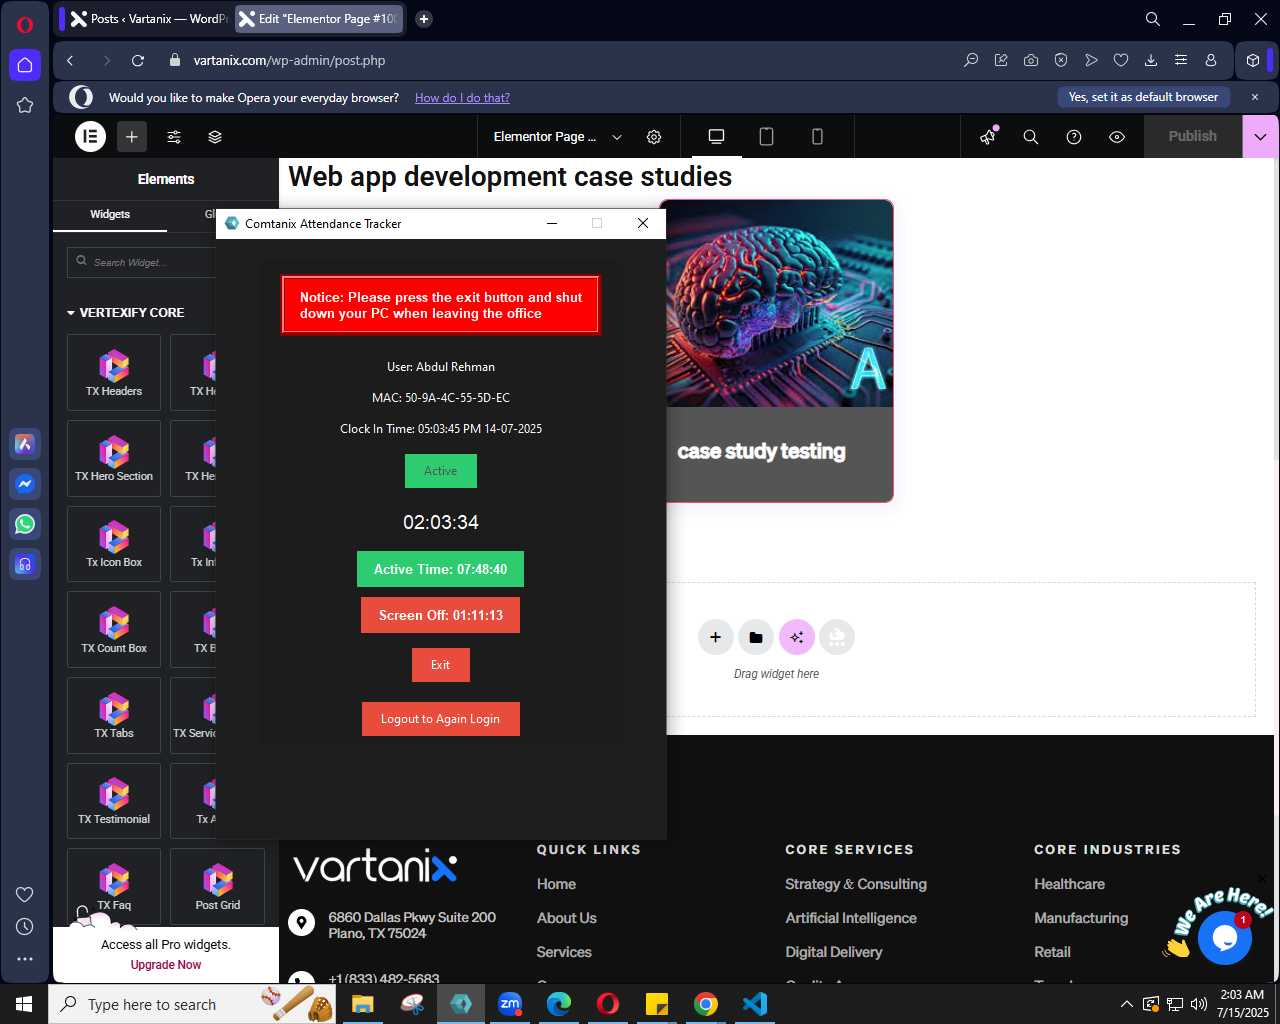Open page settings gear icon

click(654, 137)
